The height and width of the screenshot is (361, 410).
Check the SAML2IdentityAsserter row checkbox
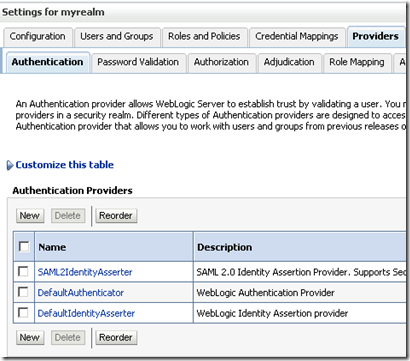[23, 271]
